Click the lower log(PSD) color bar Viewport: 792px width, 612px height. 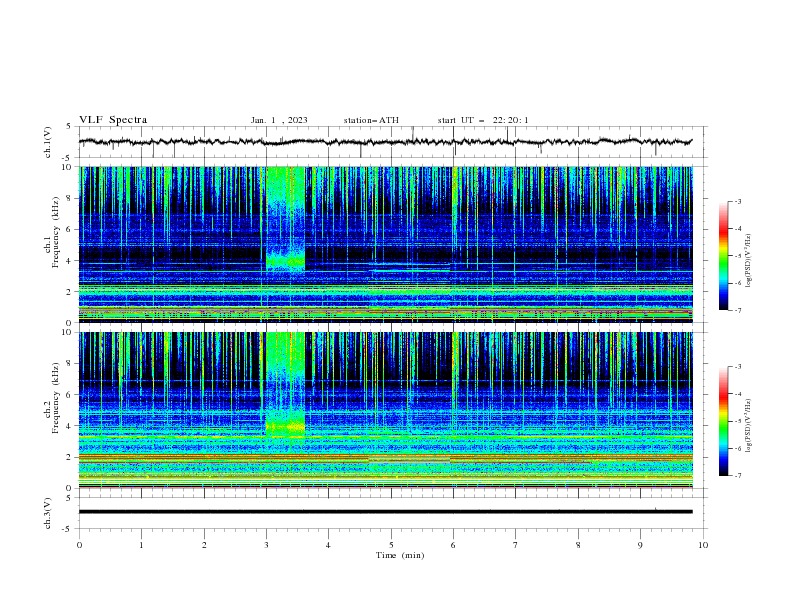pyautogui.click(x=723, y=421)
